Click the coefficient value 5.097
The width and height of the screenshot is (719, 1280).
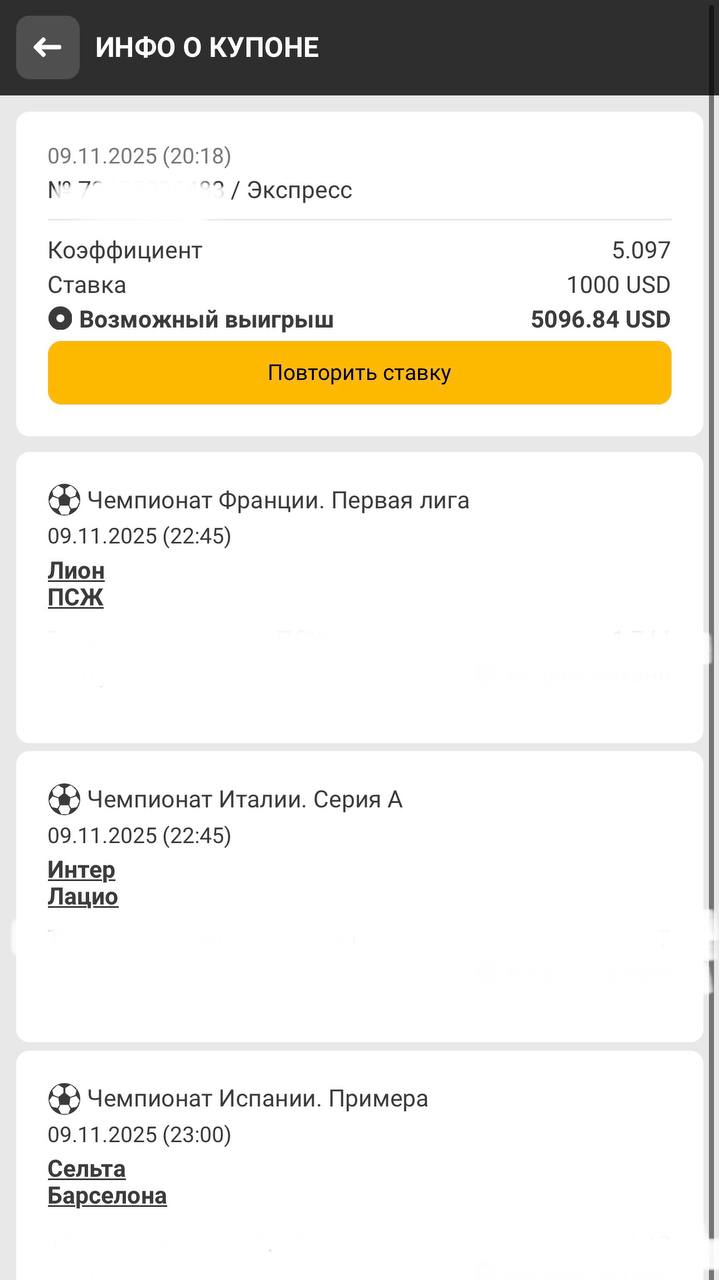point(641,250)
